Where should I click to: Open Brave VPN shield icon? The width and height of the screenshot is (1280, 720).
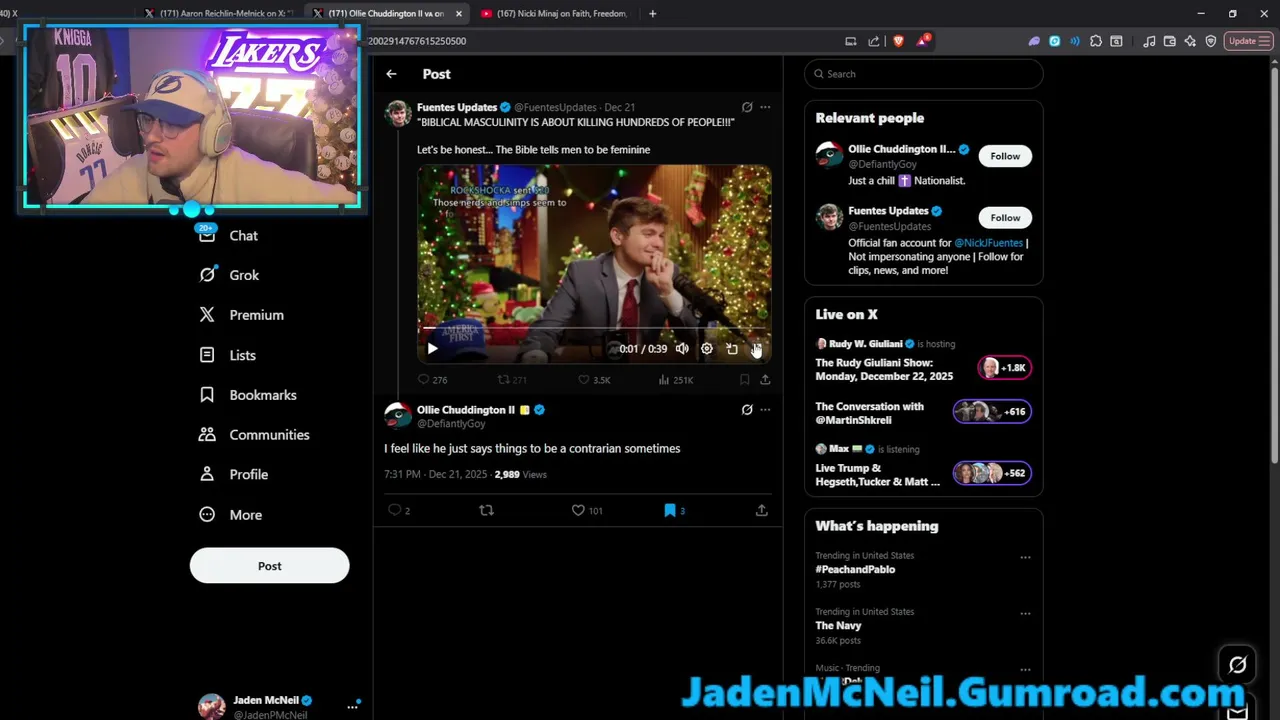1211,41
